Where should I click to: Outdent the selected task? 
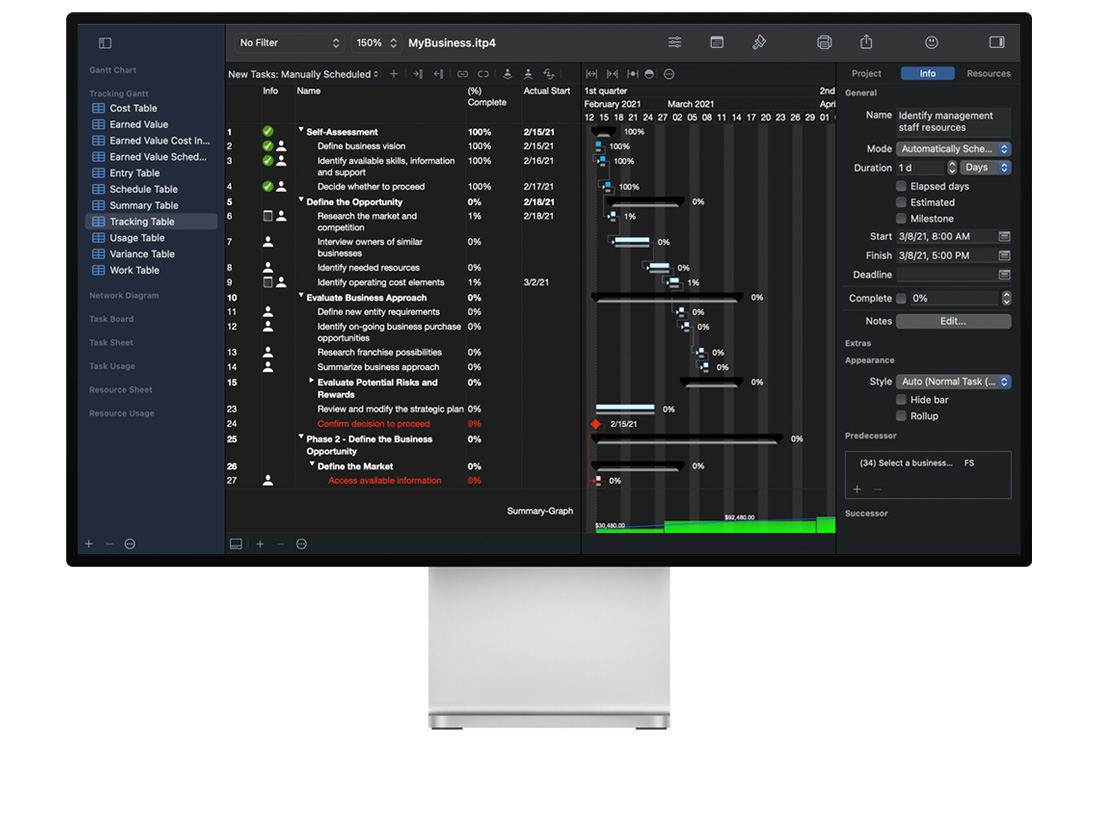438,74
